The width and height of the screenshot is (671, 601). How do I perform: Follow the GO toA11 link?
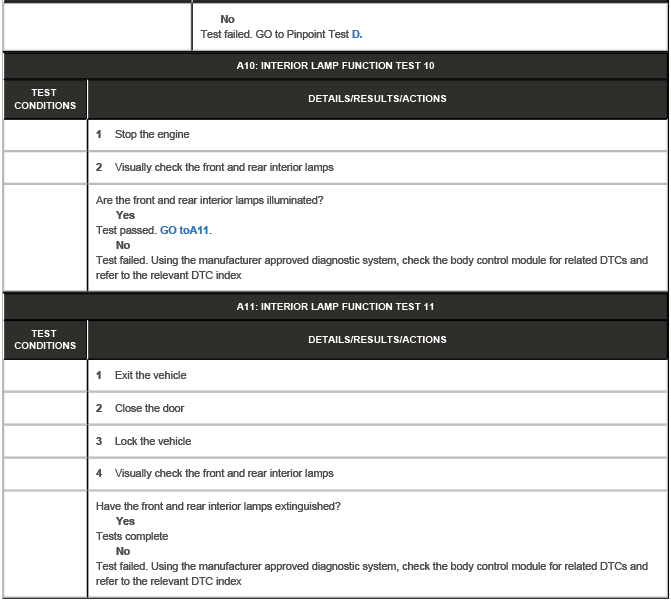pos(185,230)
